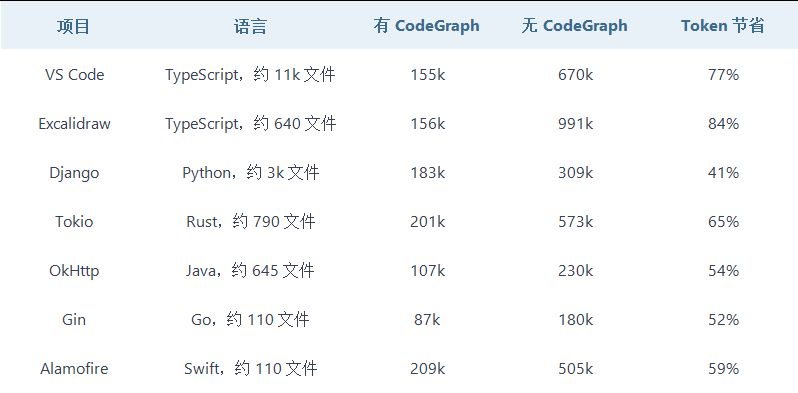Click the Rust 约 790 文件 cell
Image resolution: width=798 pixels, height=393 pixels.
point(250,221)
